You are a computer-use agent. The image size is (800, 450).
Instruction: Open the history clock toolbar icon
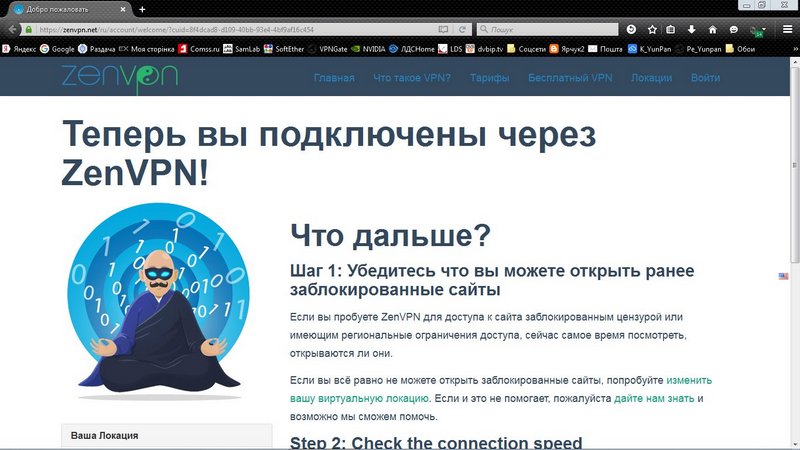click(x=631, y=30)
